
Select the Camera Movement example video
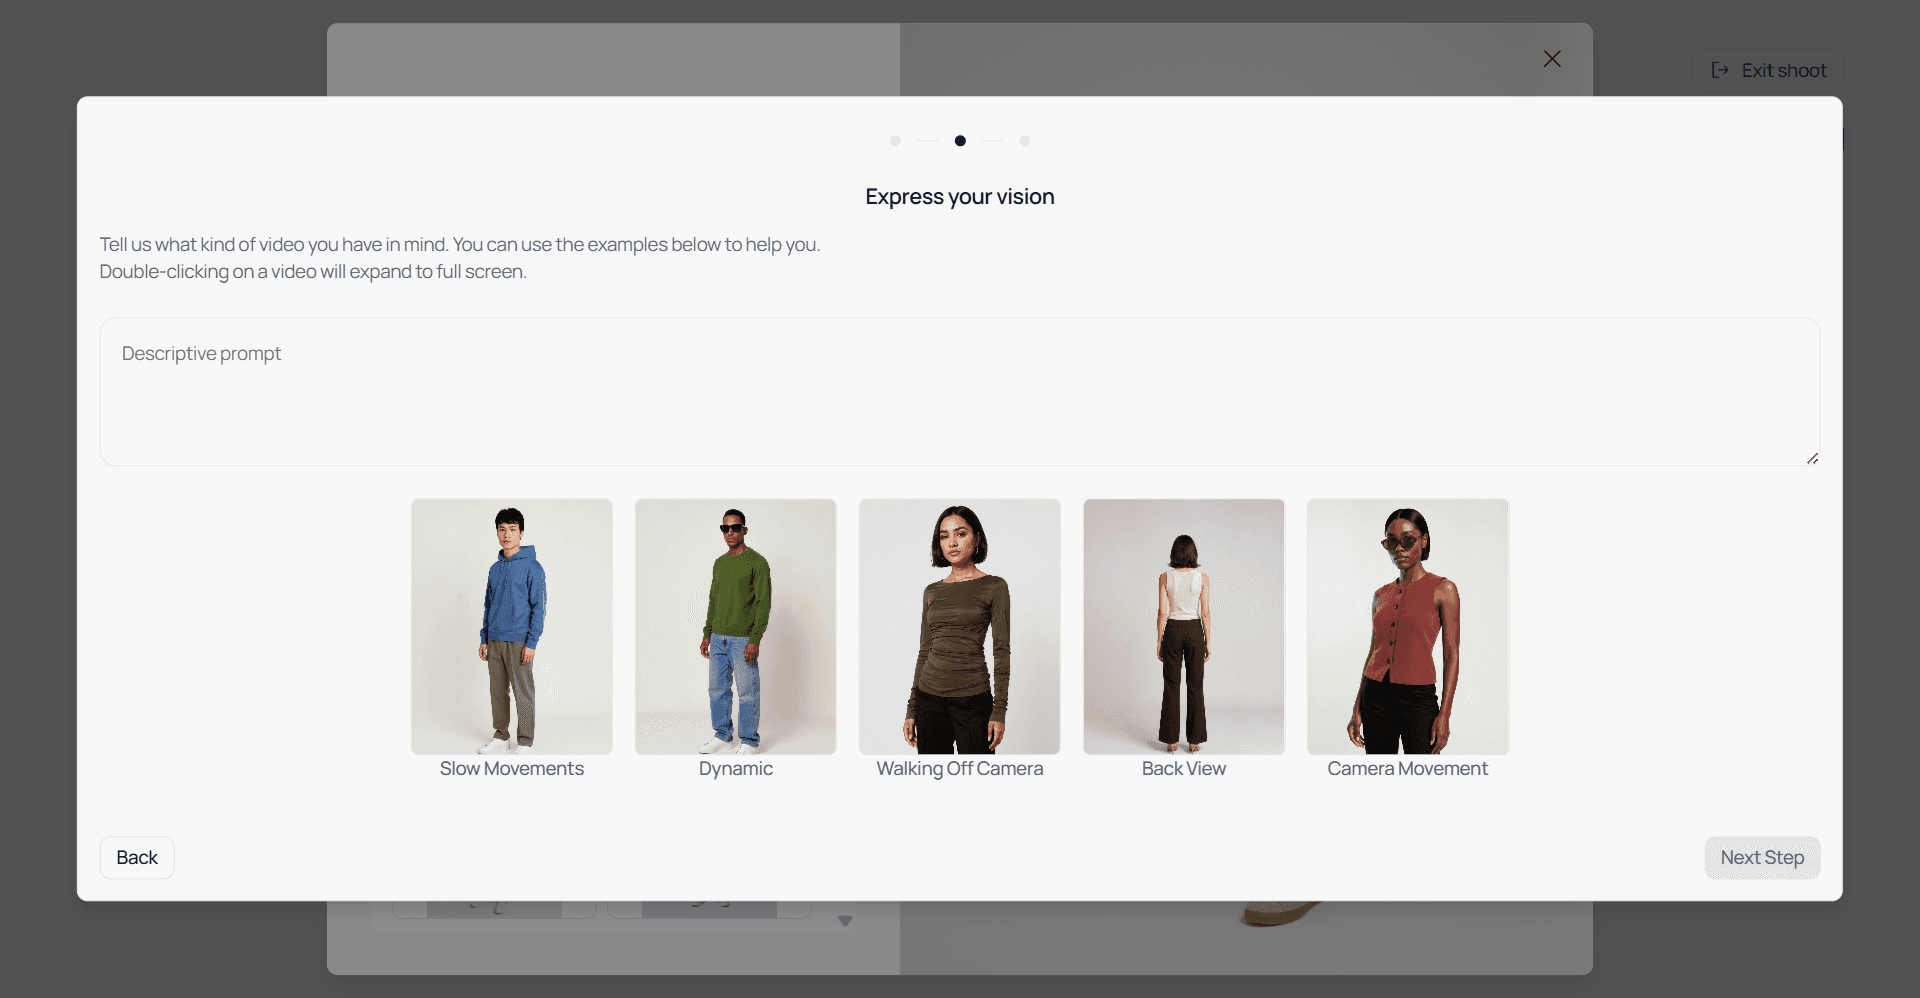[x=1406, y=627]
